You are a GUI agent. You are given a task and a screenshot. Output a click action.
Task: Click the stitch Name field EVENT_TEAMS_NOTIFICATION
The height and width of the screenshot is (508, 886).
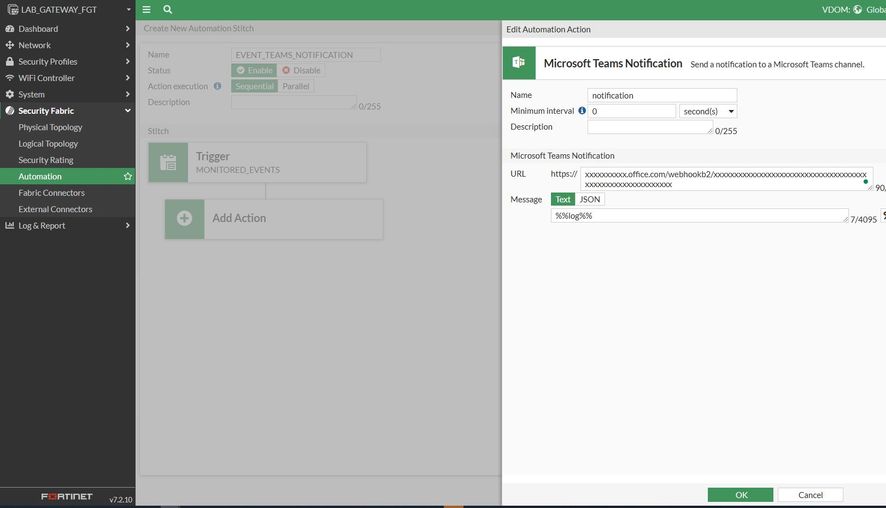306,55
